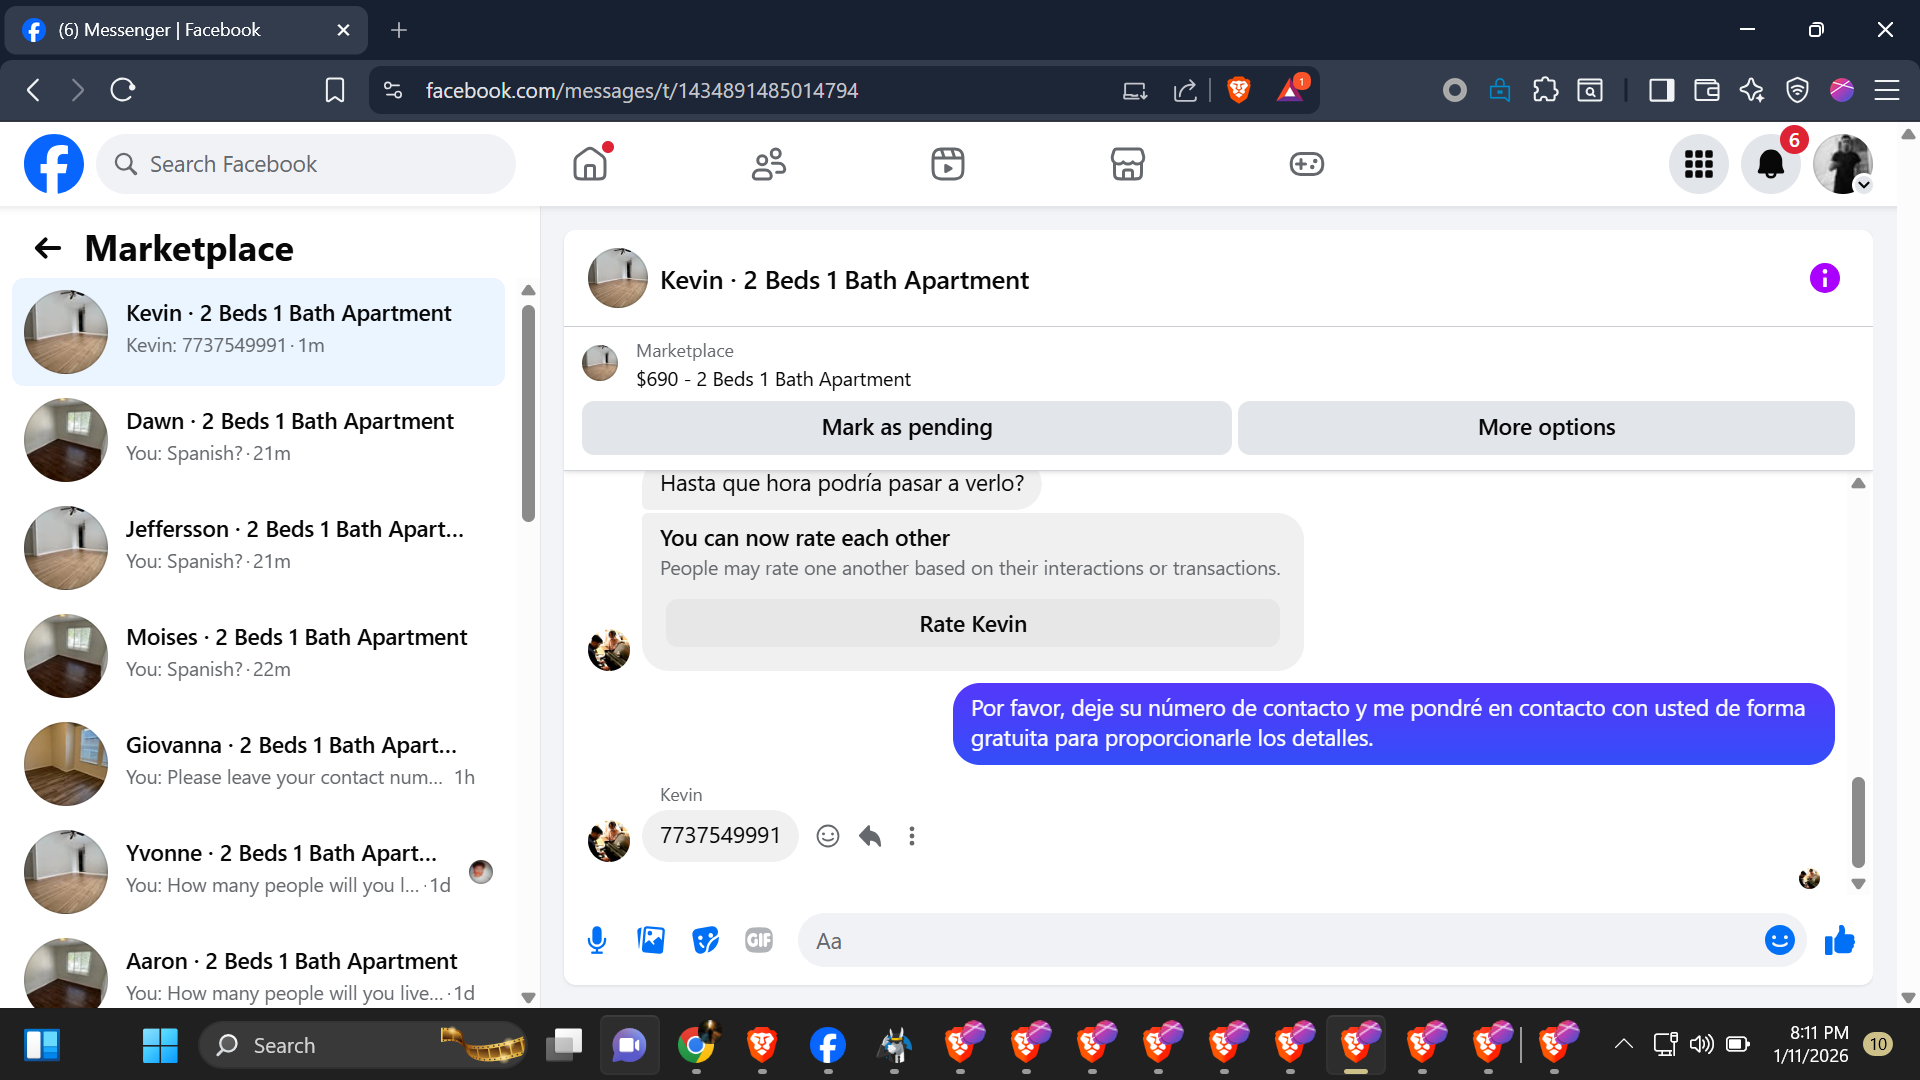Choose a sticker icon
Viewport: 1920px width, 1080px height.
point(705,941)
